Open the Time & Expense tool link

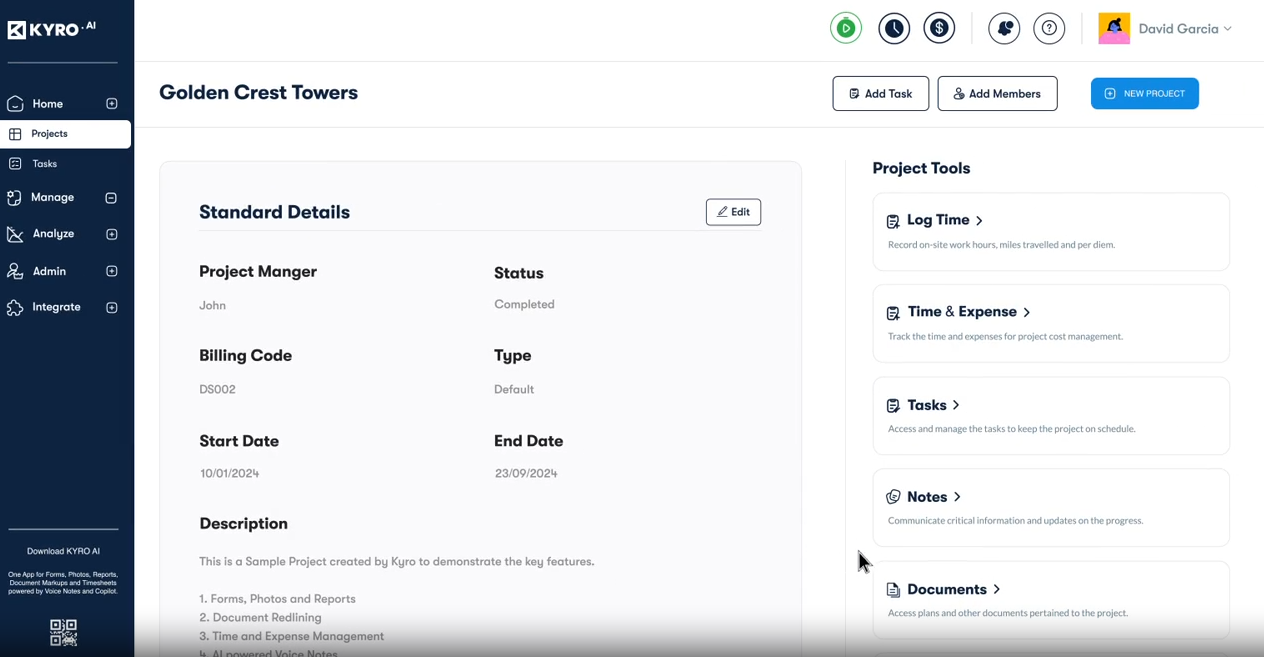962,312
